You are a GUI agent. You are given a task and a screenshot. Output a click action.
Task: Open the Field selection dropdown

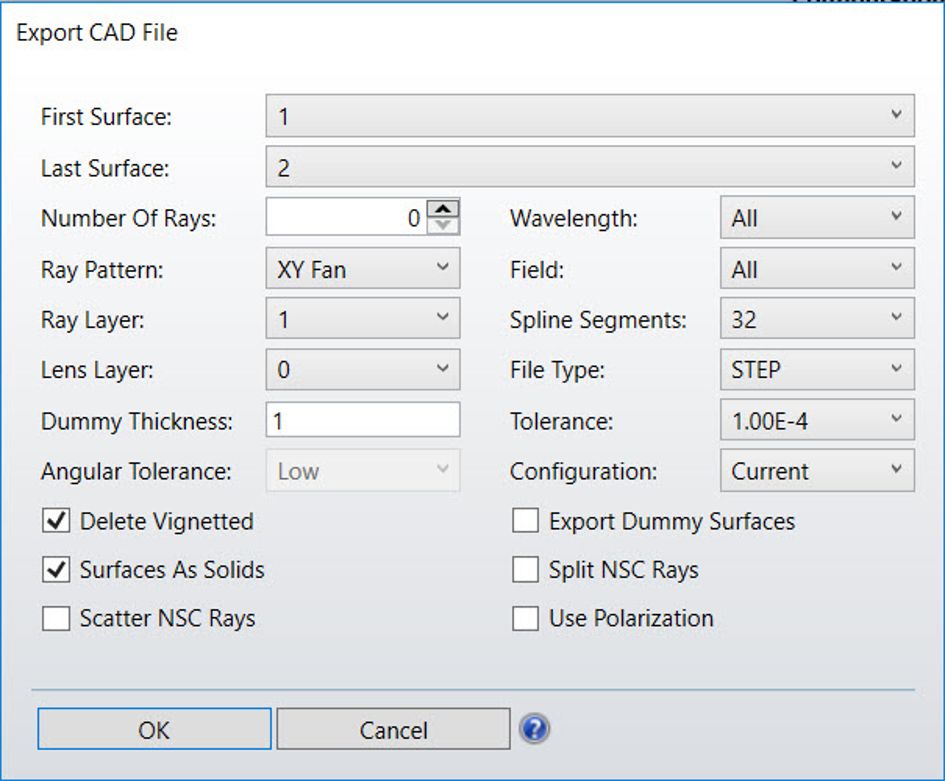[x=817, y=269]
